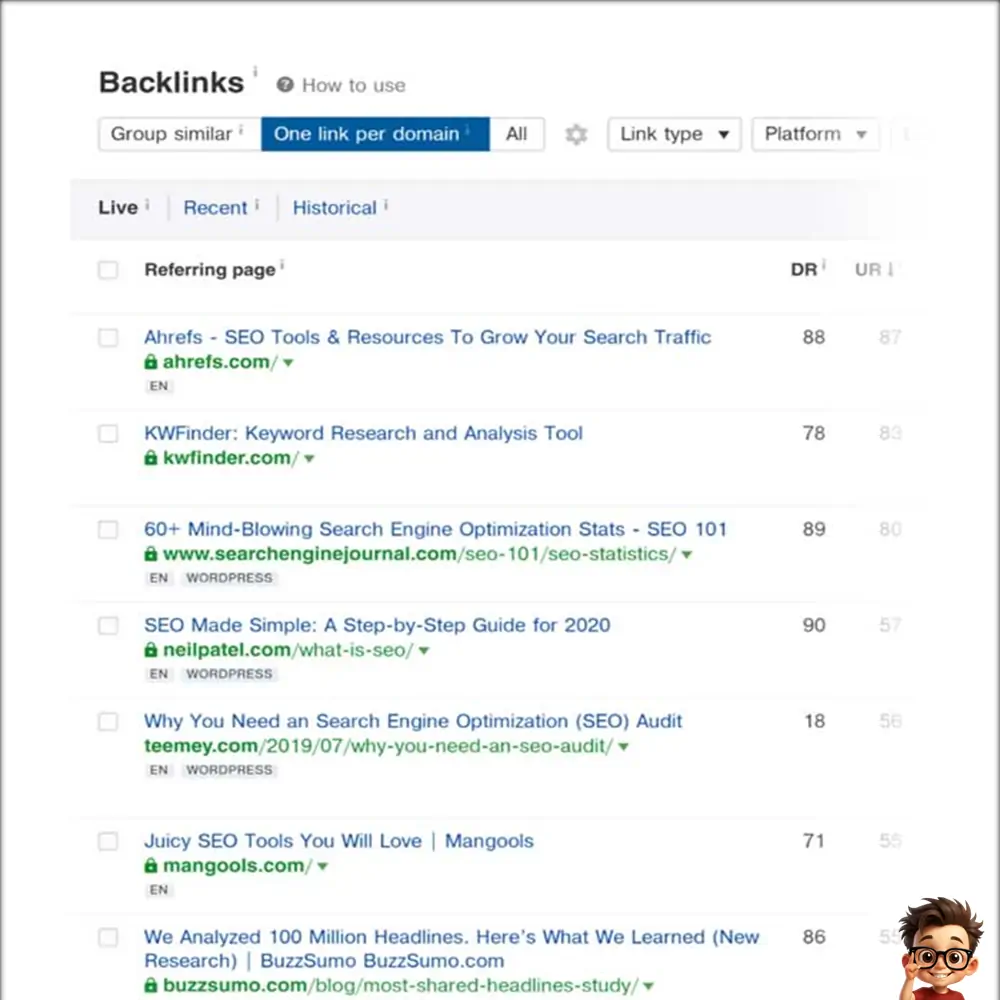The image size is (1000, 1000).
Task: Open the settings gear in the filter bar
Action: [x=576, y=134]
